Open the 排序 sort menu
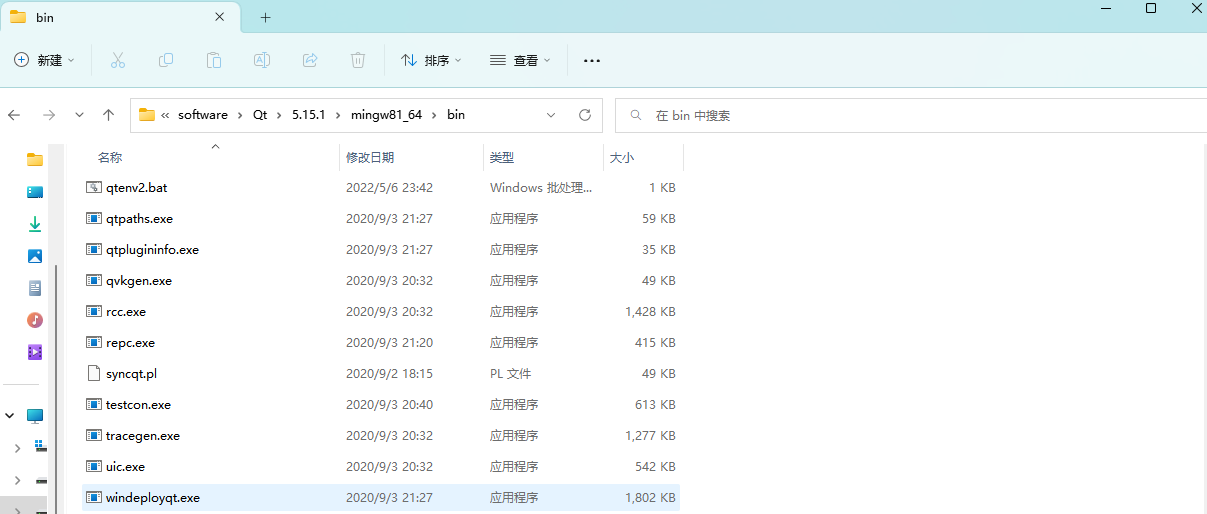The width and height of the screenshot is (1207, 514). pyautogui.click(x=431, y=60)
